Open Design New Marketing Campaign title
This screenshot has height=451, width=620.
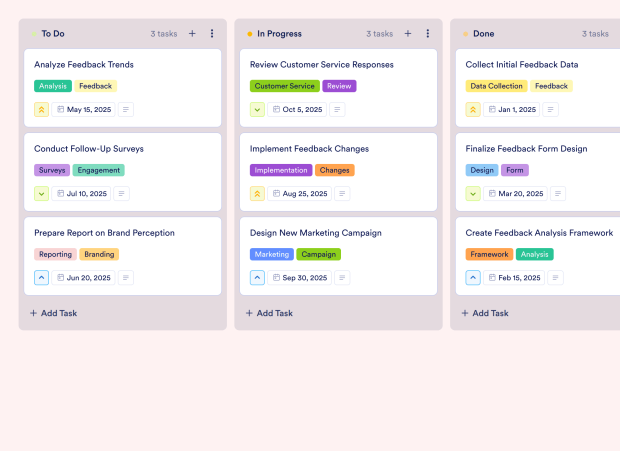pos(316,233)
